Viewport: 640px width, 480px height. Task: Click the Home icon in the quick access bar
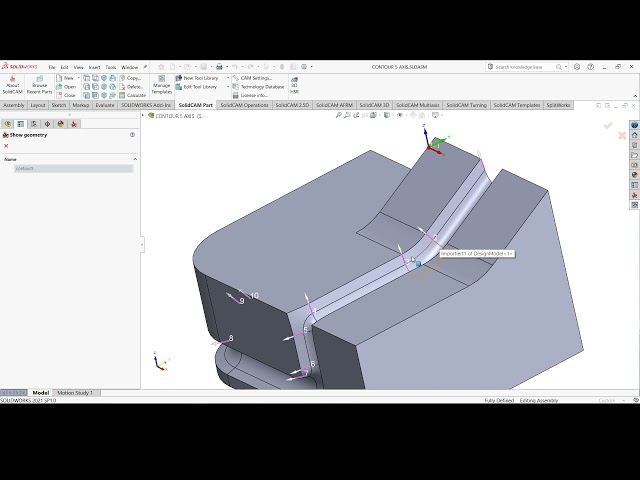[x=161, y=67]
